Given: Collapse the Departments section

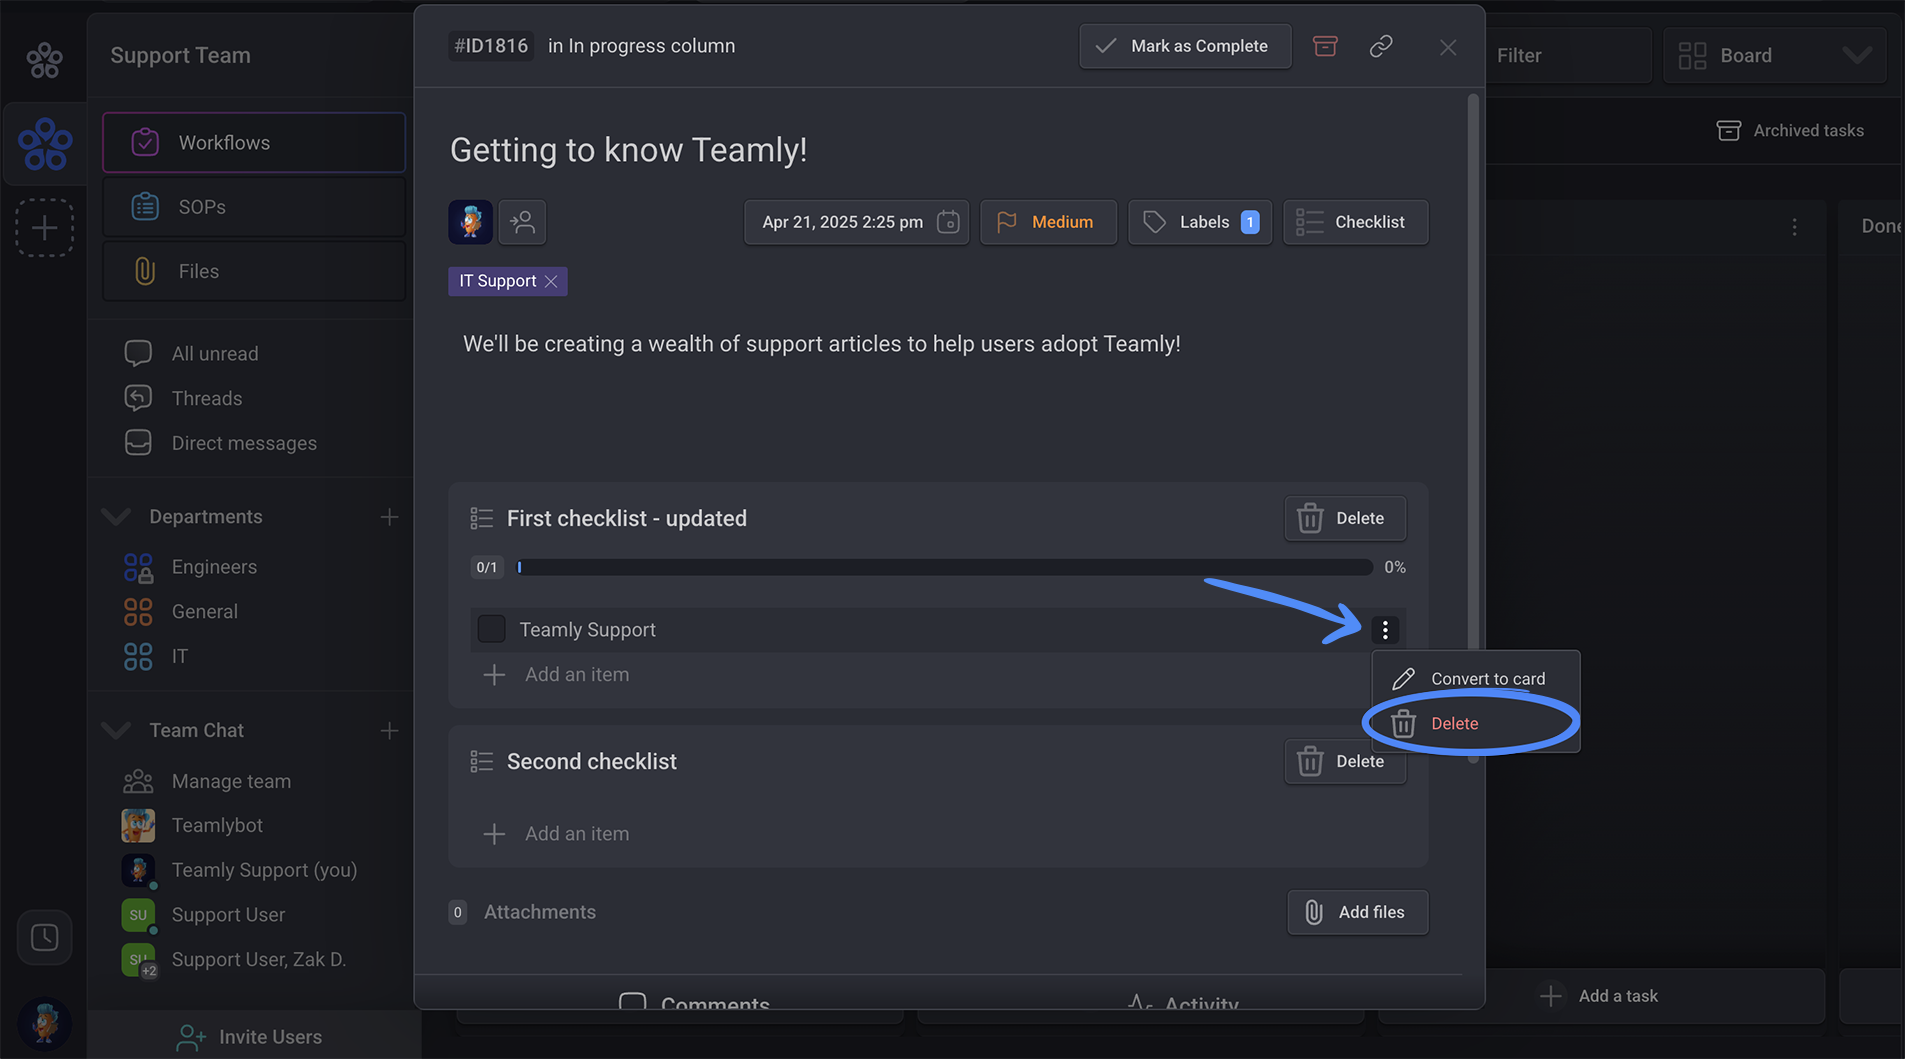Looking at the screenshot, I should (x=116, y=517).
